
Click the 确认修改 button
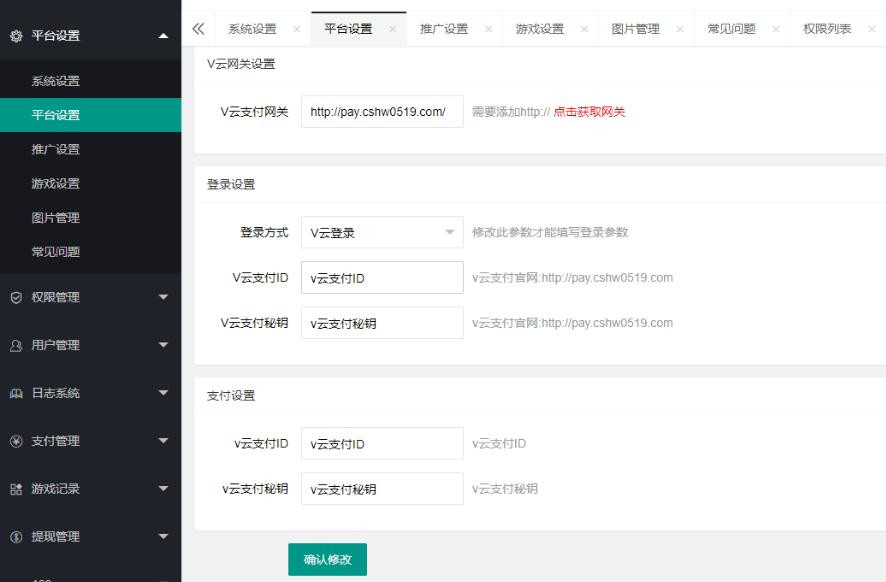tap(327, 560)
